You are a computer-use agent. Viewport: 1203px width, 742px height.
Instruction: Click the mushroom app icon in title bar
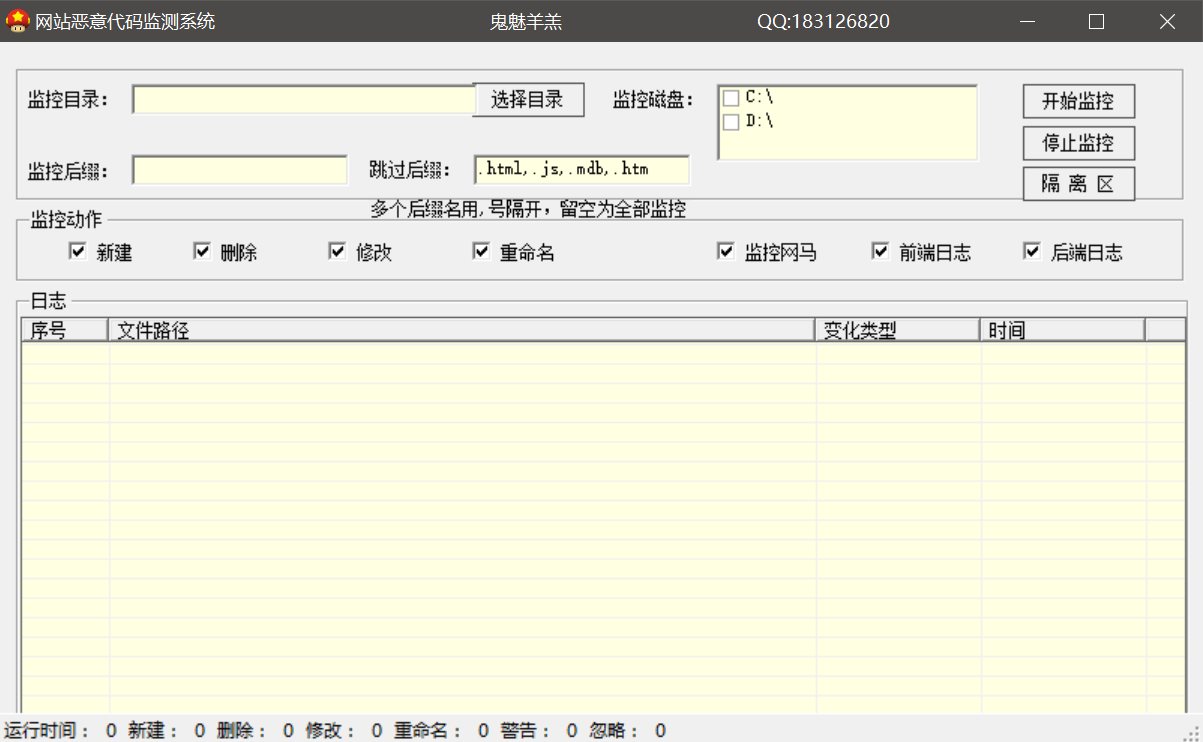coord(17,21)
